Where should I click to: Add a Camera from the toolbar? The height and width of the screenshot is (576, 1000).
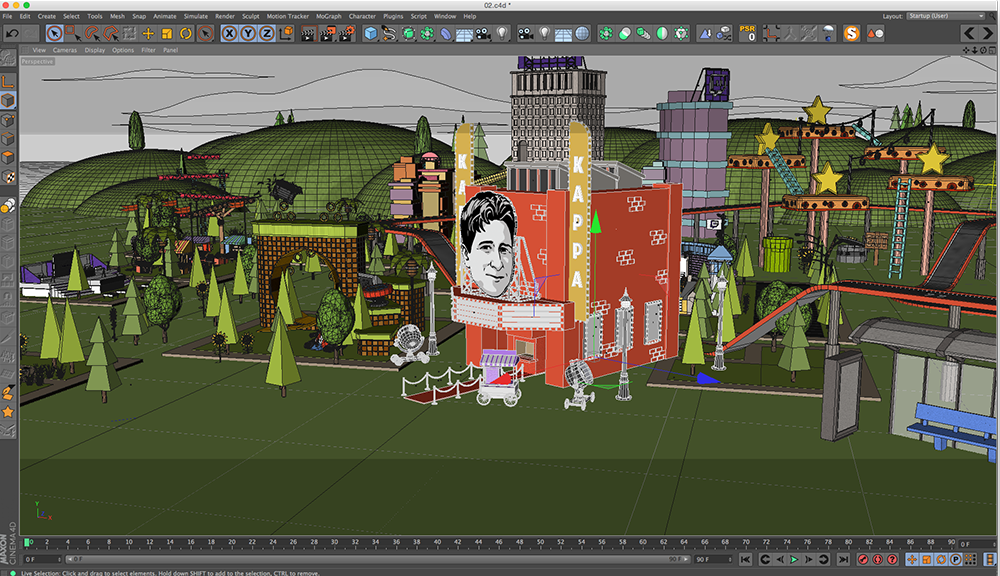point(483,33)
